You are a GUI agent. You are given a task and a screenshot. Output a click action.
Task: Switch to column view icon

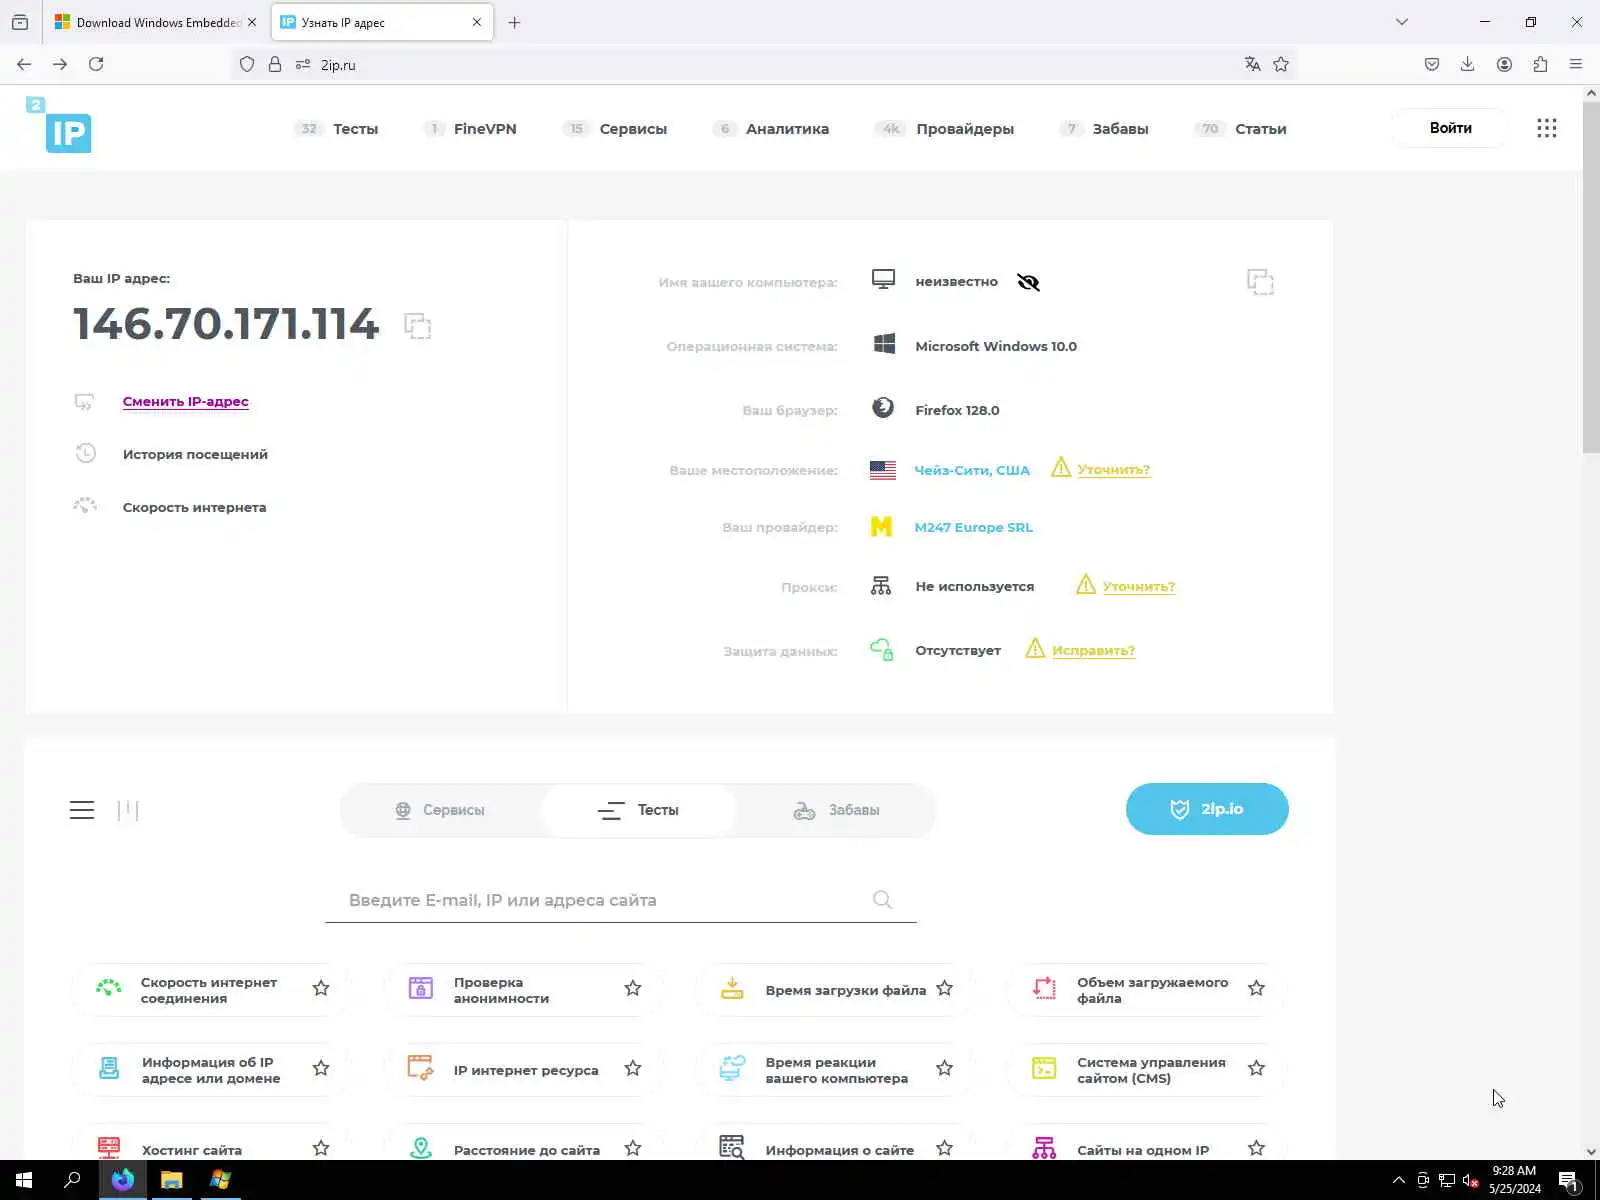[128, 810]
